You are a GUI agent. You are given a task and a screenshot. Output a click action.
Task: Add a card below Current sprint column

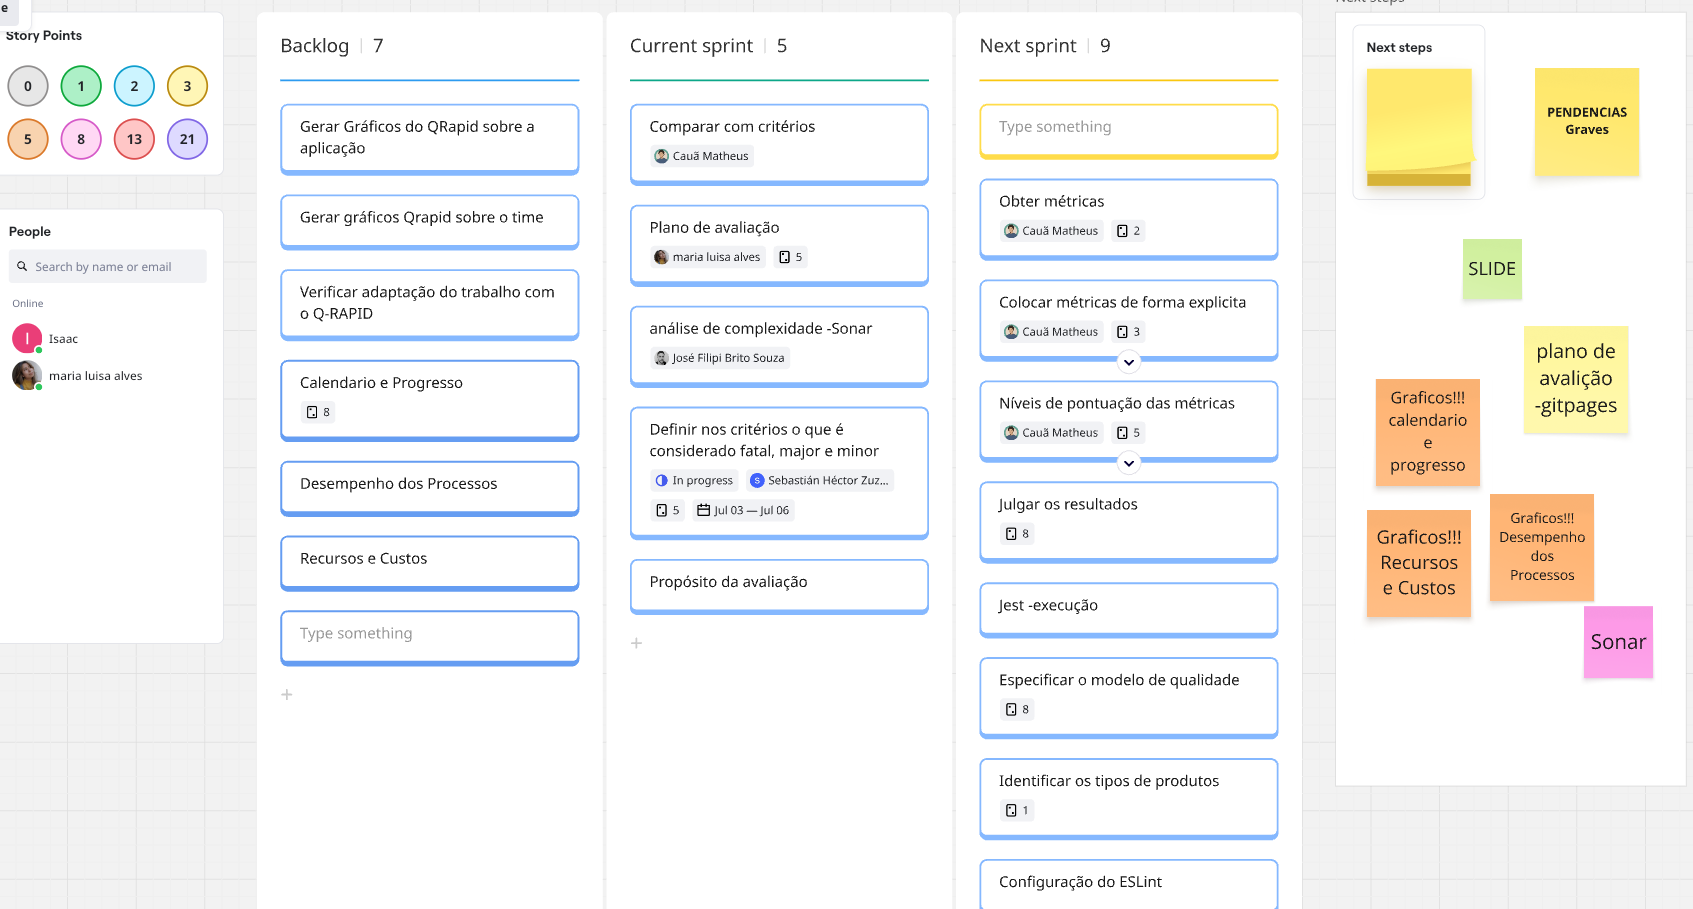636,643
